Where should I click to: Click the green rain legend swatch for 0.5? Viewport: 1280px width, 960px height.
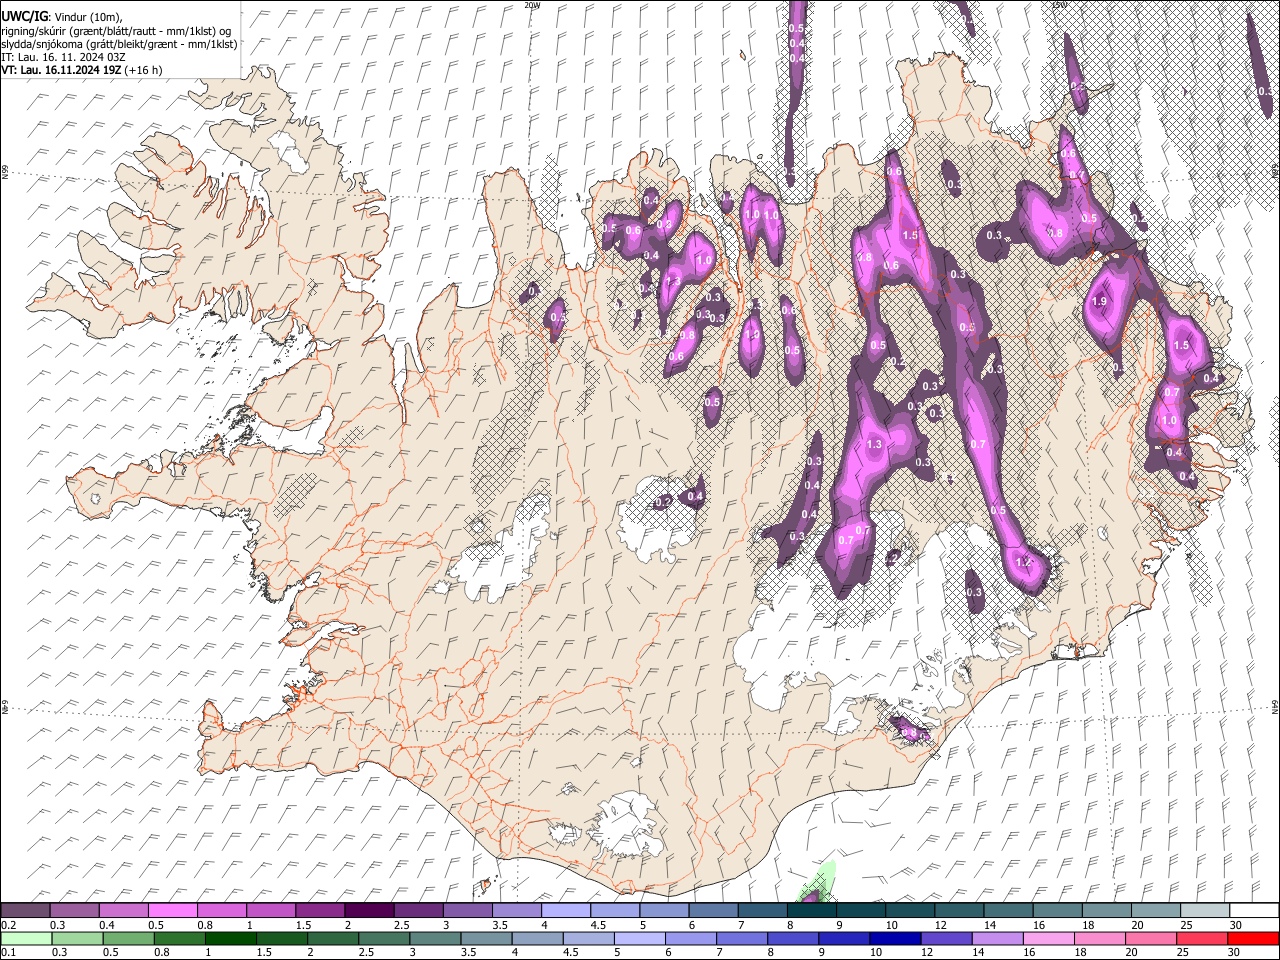128,938
